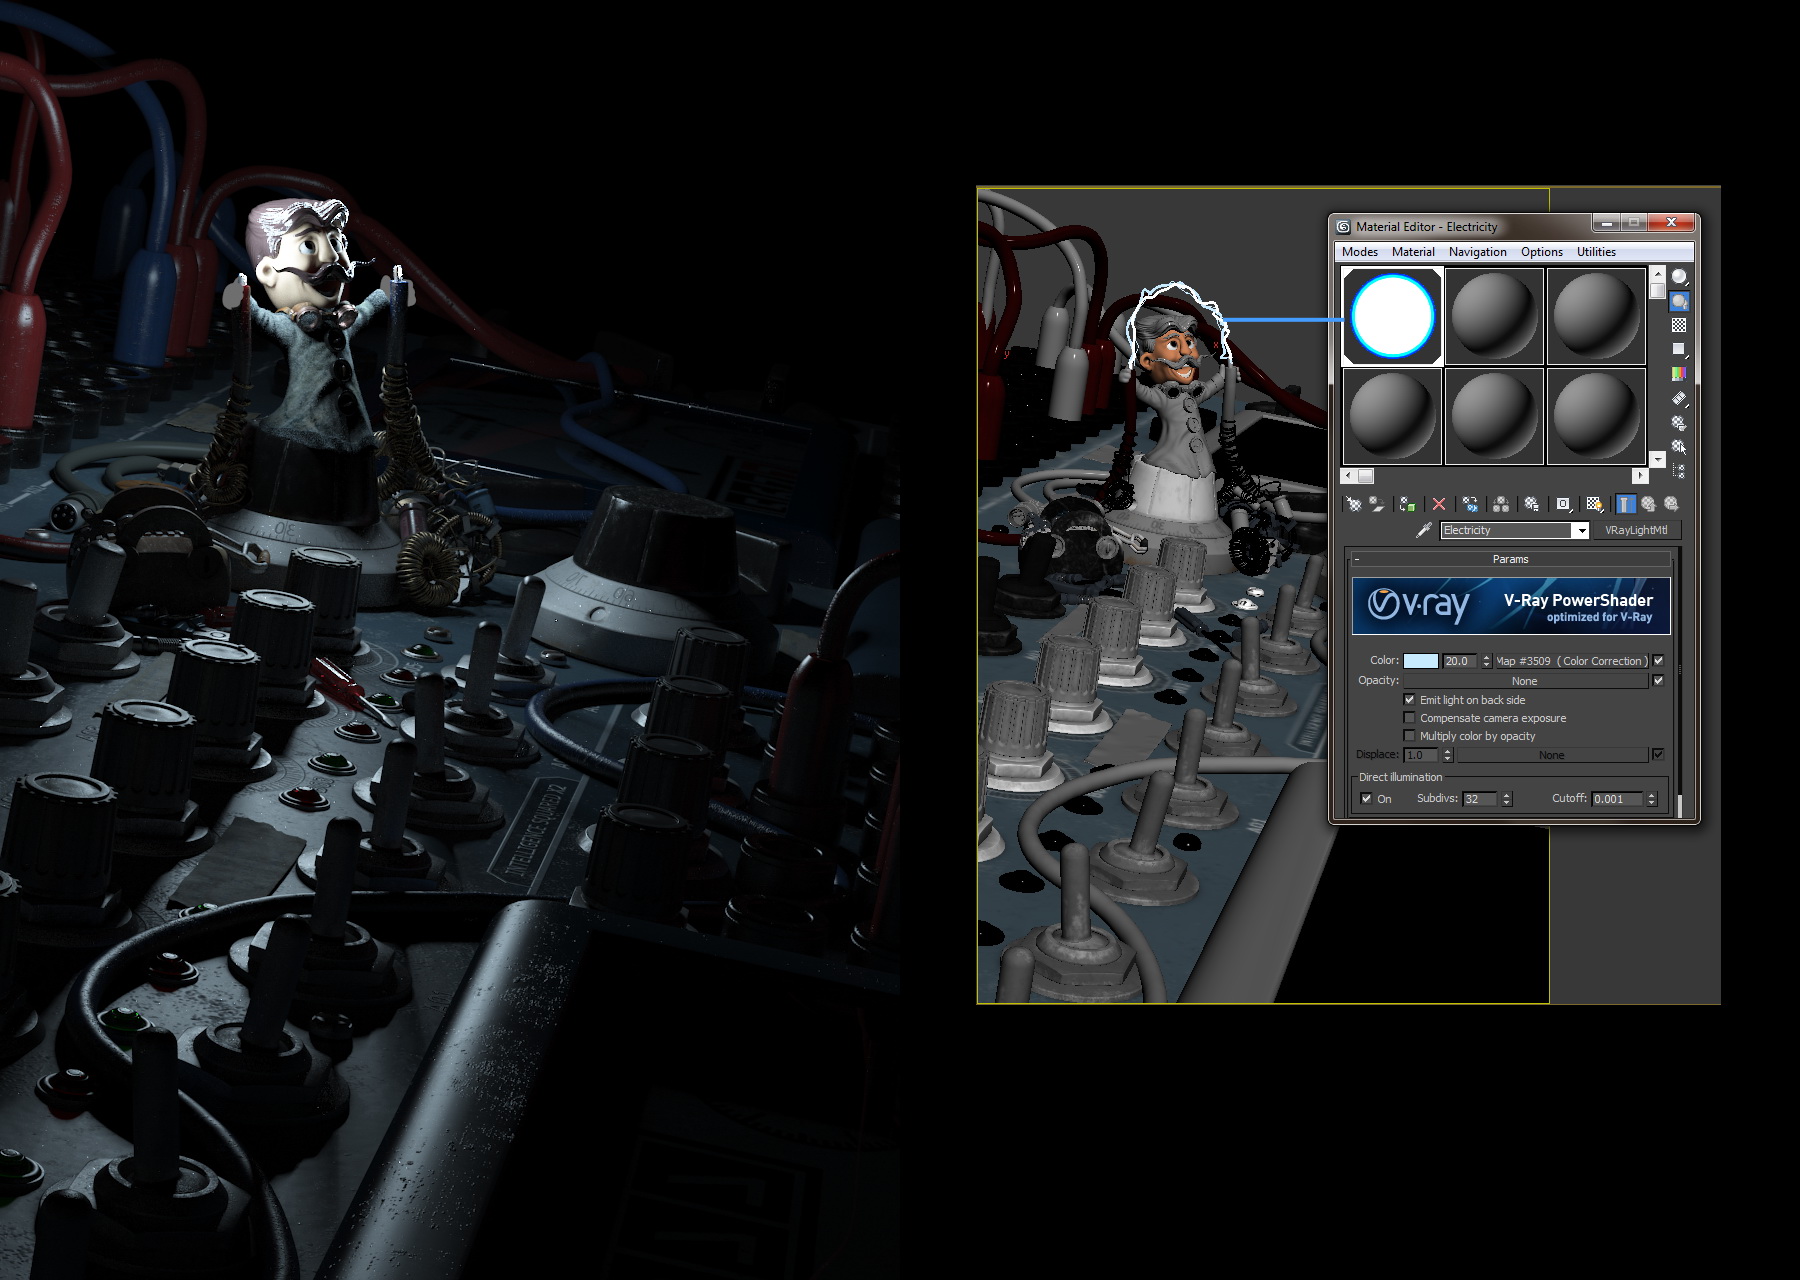Increase the Subdivs spinner value
This screenshot has width=1800, height=1280.
pos(1507,795)
